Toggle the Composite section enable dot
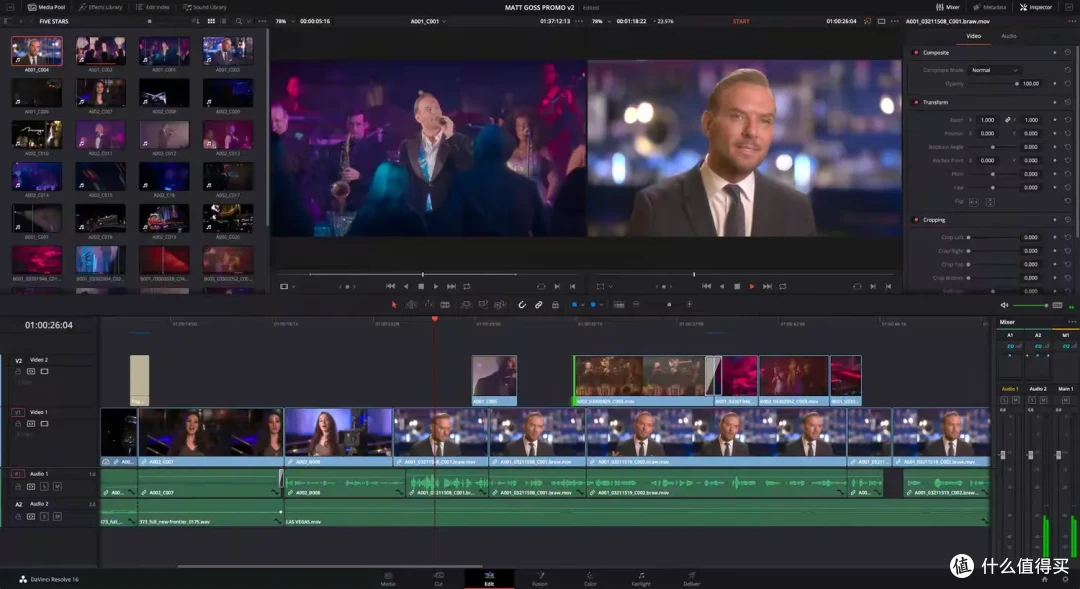Screen dimensions: 1080x589 [915, 52]
